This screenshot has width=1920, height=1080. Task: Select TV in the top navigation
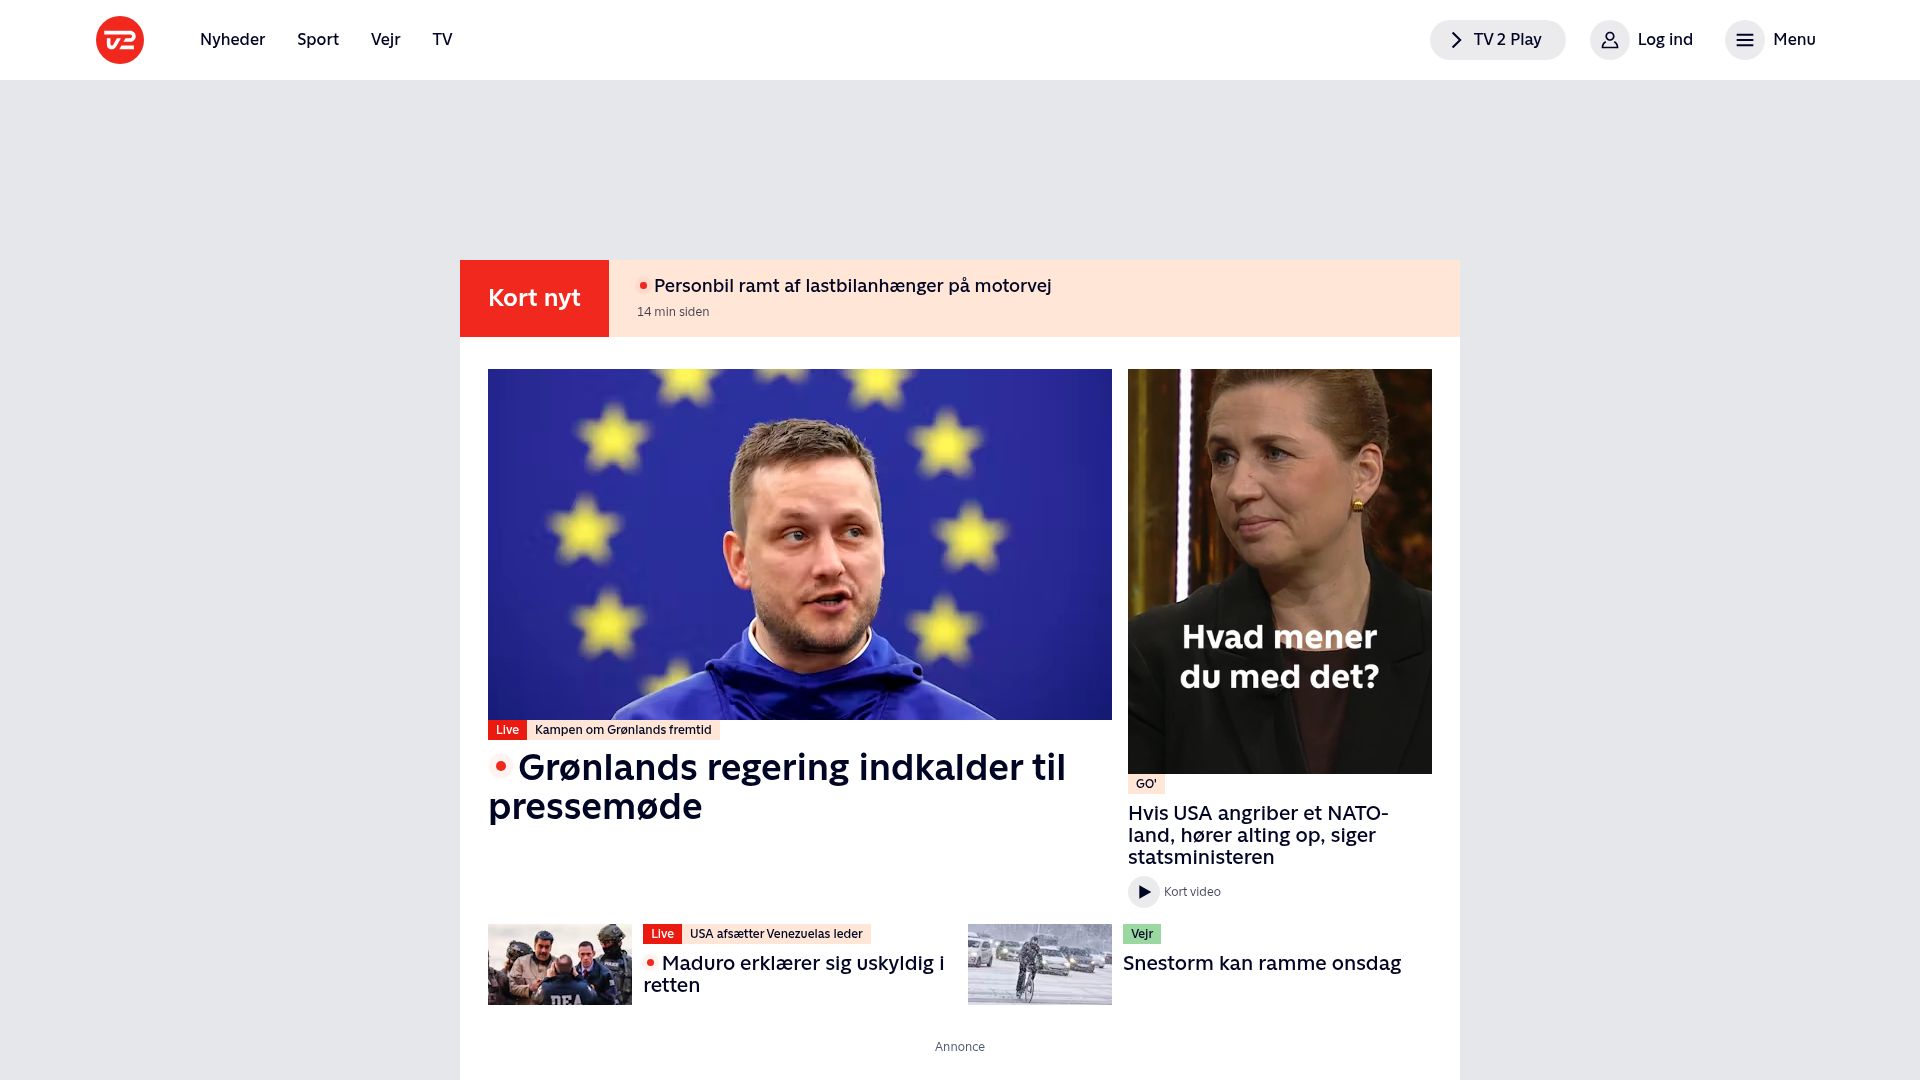click(x=442, y=40)
